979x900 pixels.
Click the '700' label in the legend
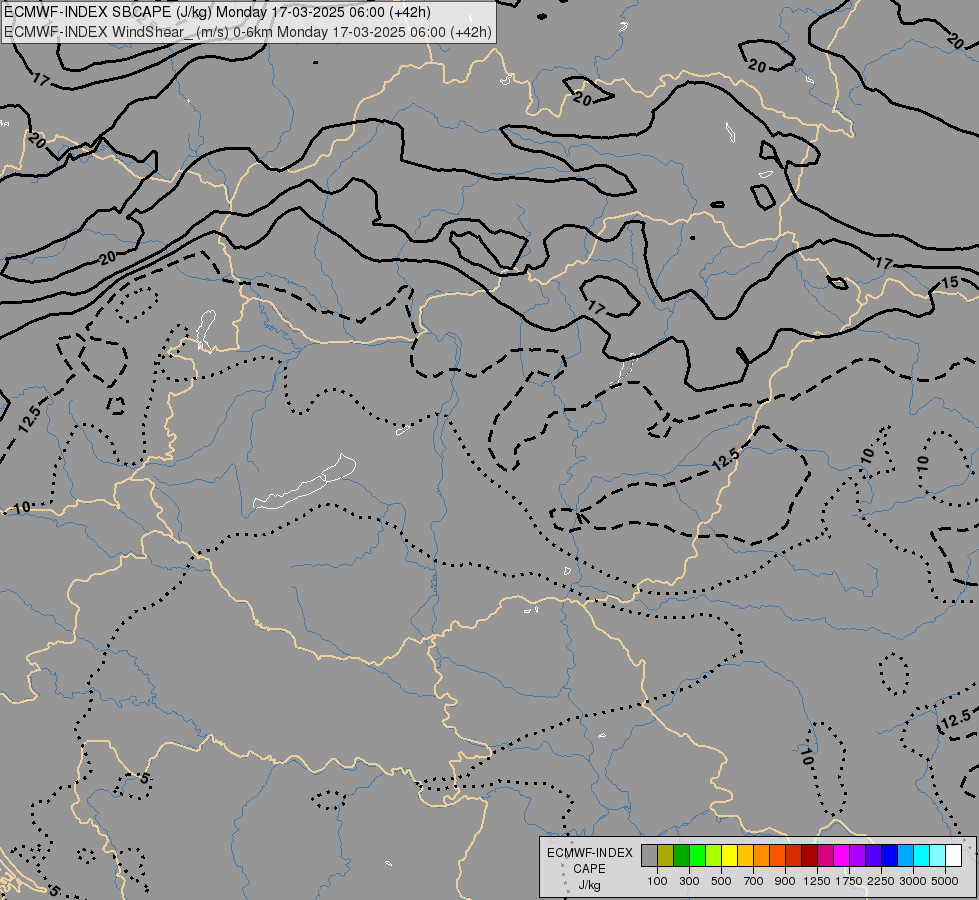point(754,881)
